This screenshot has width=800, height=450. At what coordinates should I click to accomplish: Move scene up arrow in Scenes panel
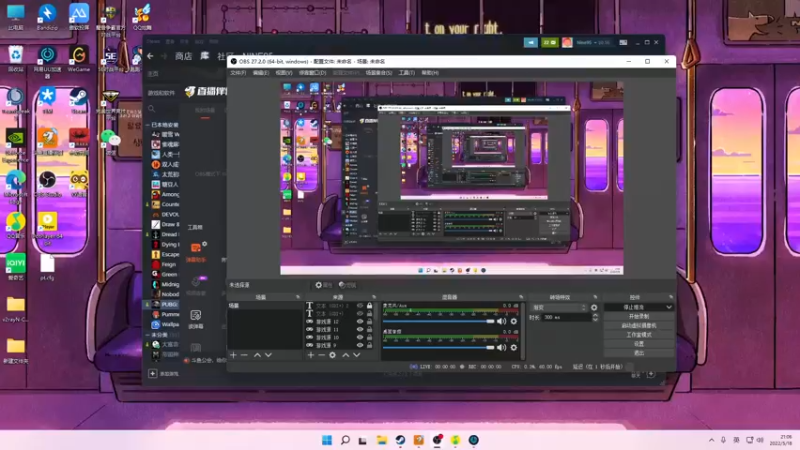[x=257, y=355]
